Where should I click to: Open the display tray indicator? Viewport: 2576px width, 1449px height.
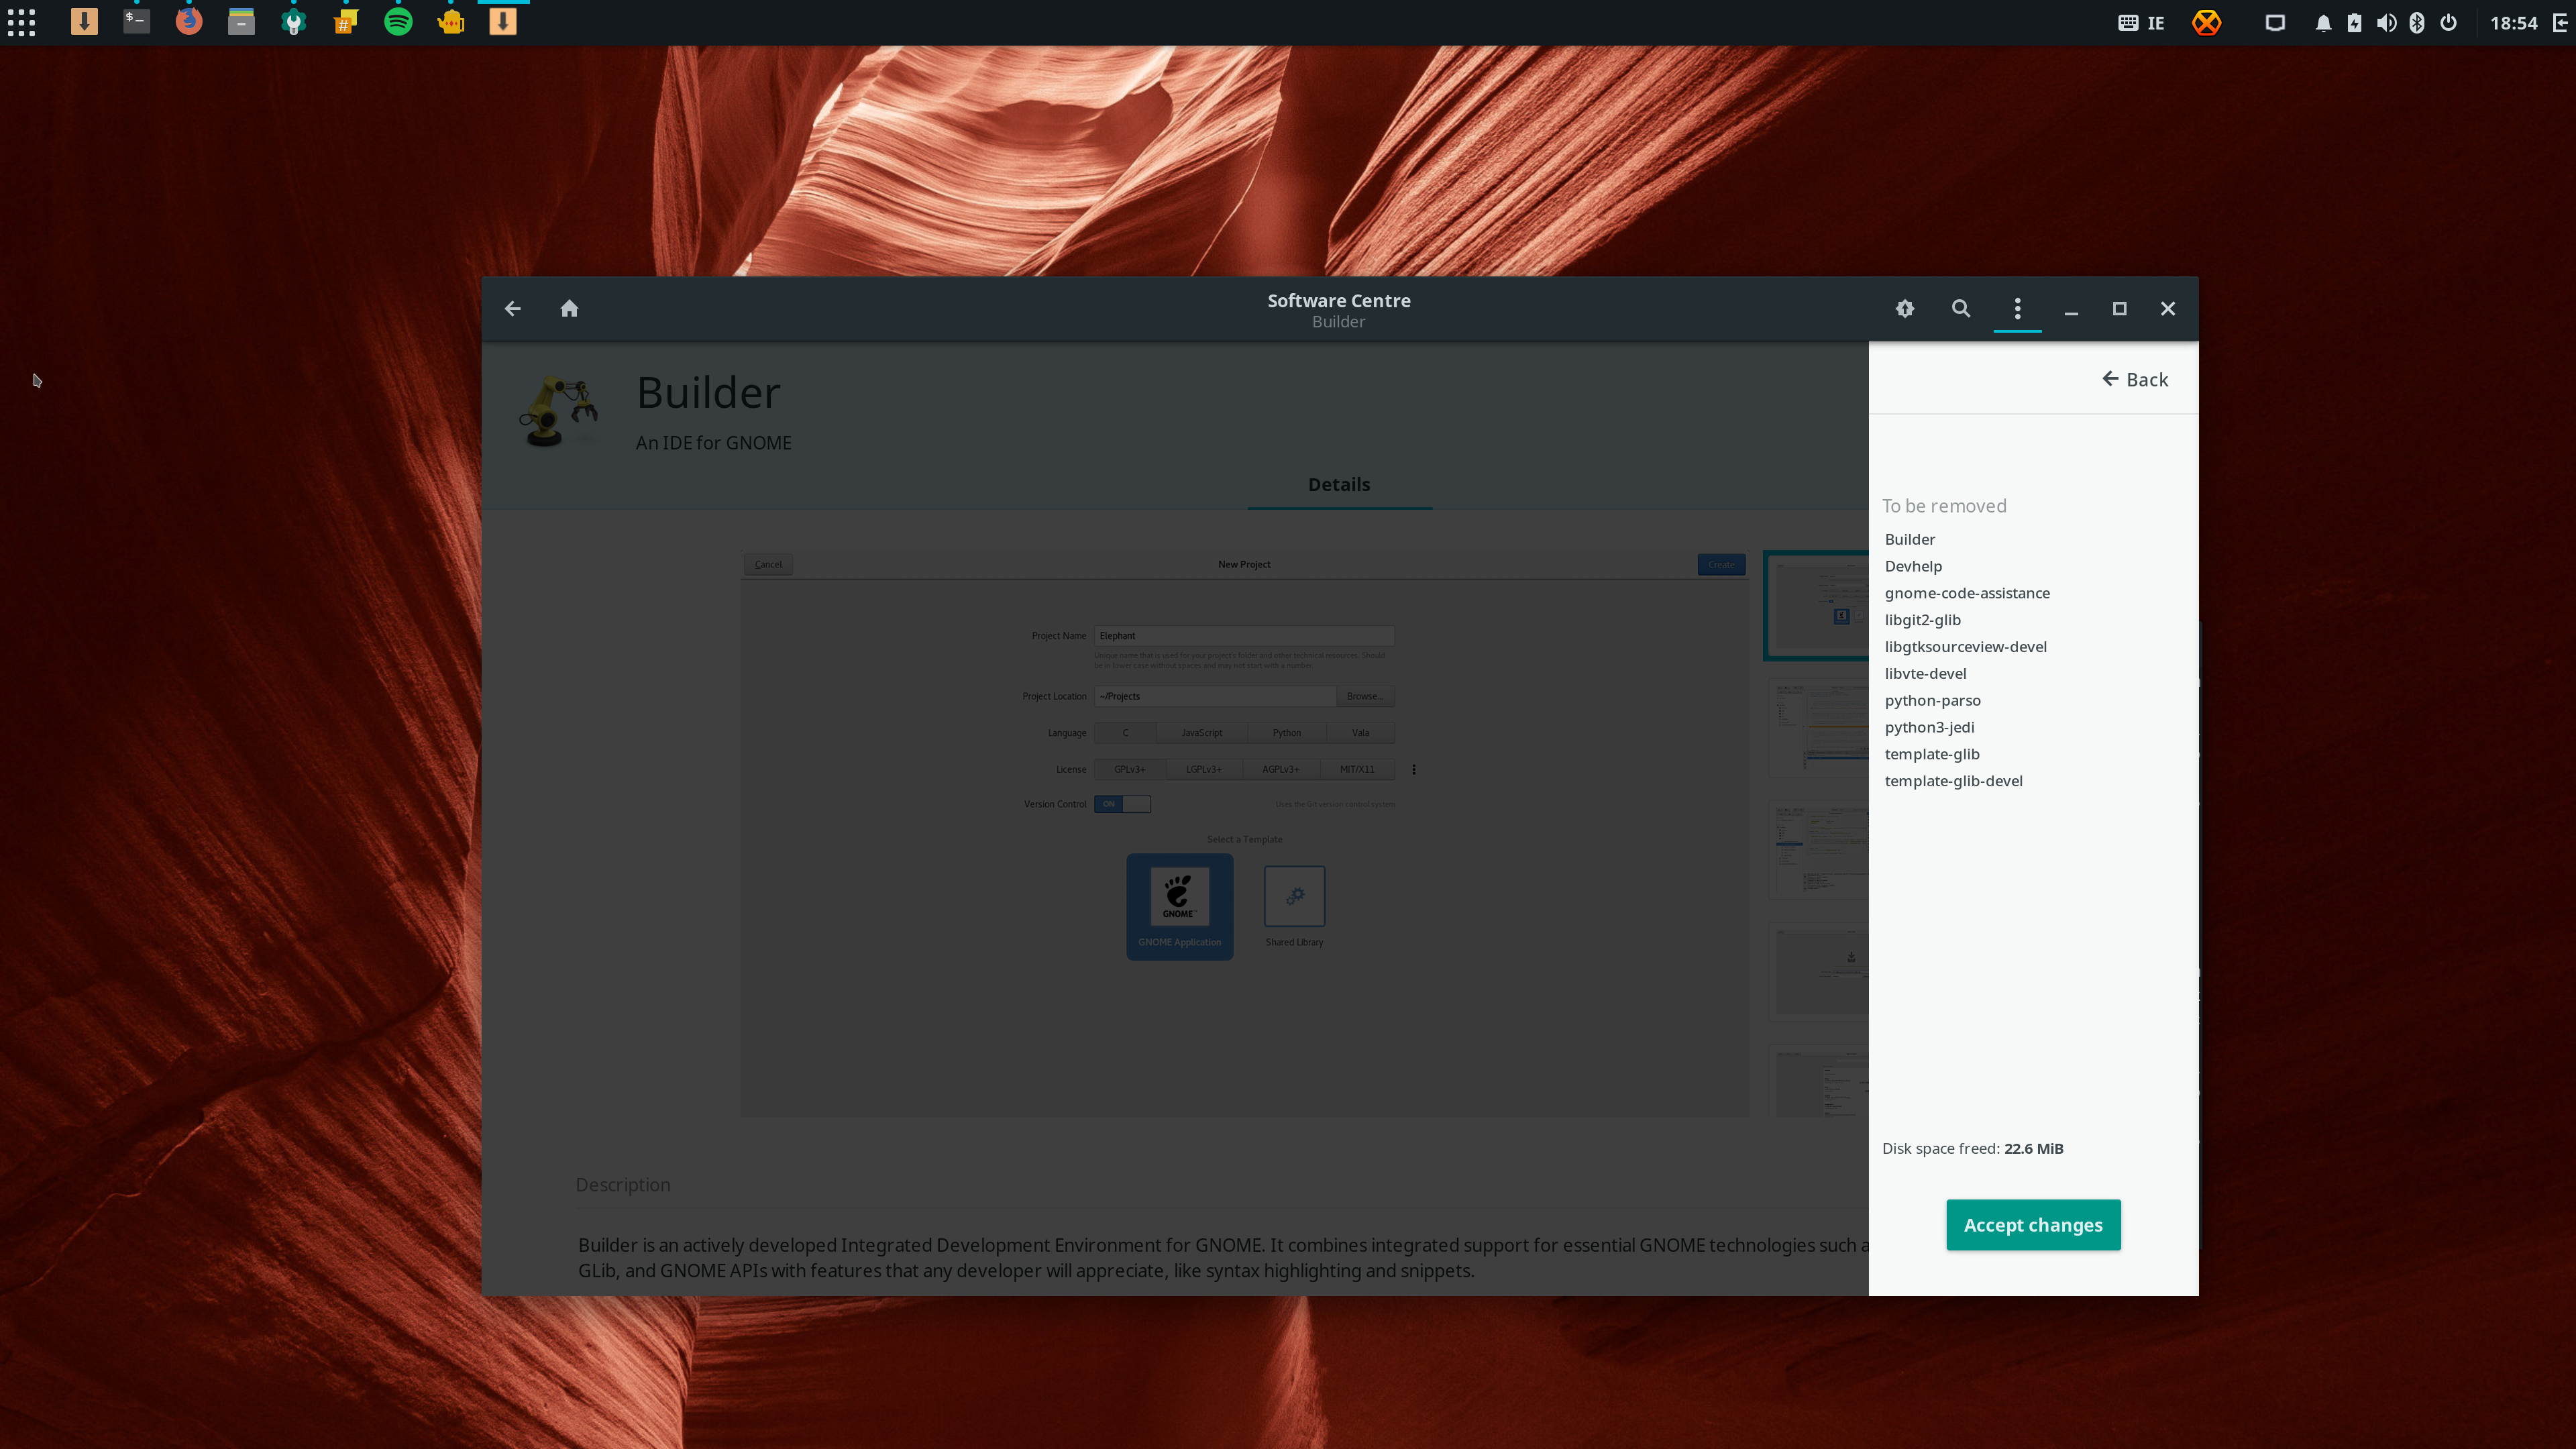coord(2275,23)
